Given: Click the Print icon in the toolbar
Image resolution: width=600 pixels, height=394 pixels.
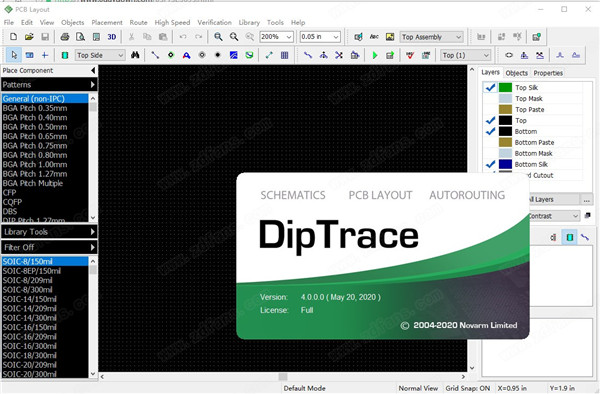Looking at the screenshot, I should coord(65,37).
